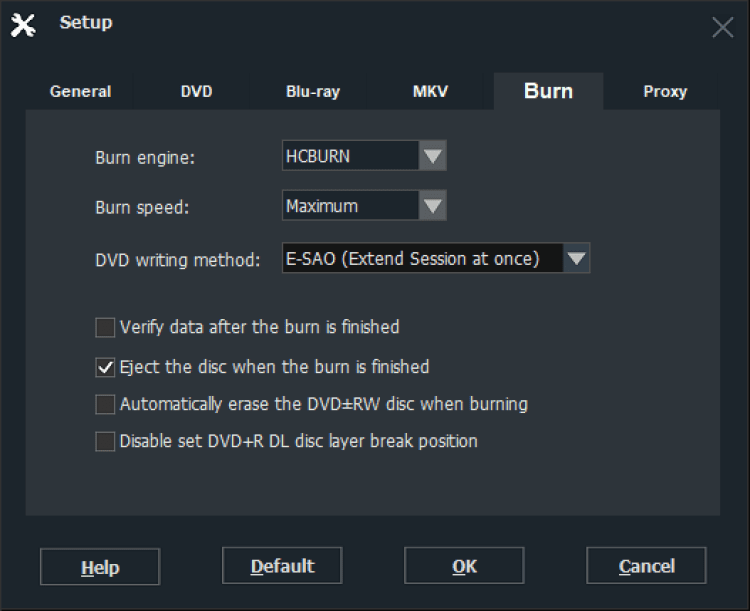Viewport: 750px width, 611px height.
Task: Close the Setup dialog with X
Action: [x=722, y=27]
